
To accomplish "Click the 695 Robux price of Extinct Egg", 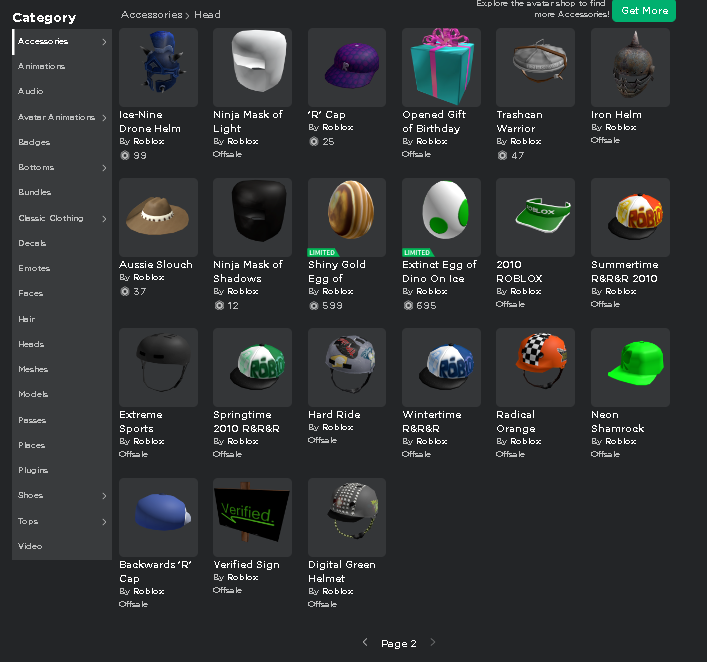I will 420,306.
